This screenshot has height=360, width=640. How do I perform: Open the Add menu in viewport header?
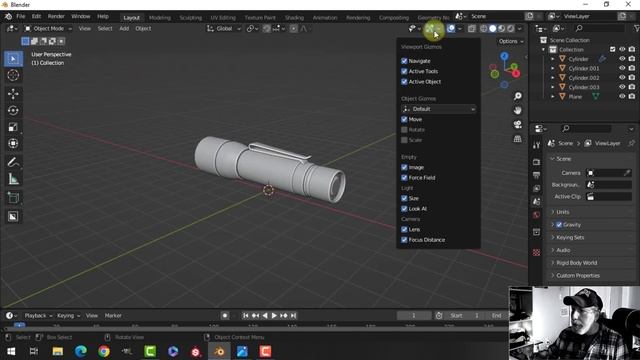coord(124,29)
